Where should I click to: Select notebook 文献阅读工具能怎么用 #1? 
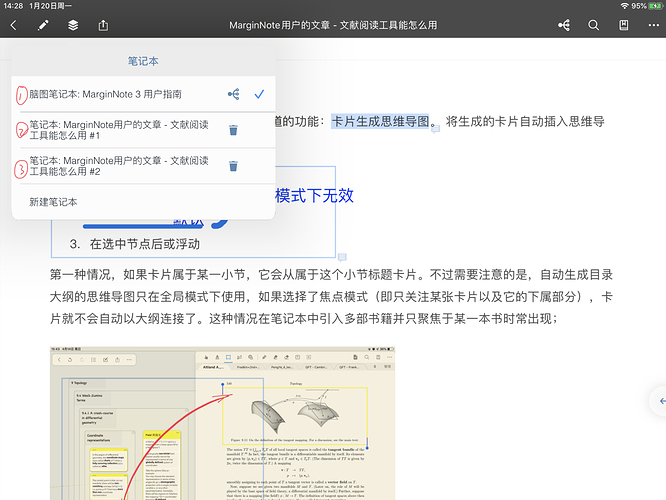(x=143, y=130)
